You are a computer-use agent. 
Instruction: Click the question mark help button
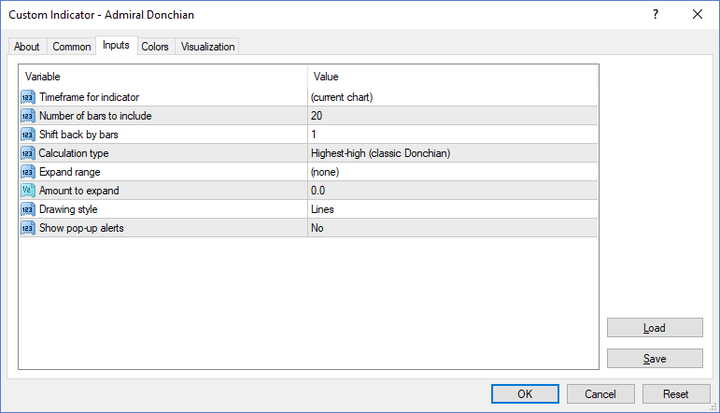(656, 14)
